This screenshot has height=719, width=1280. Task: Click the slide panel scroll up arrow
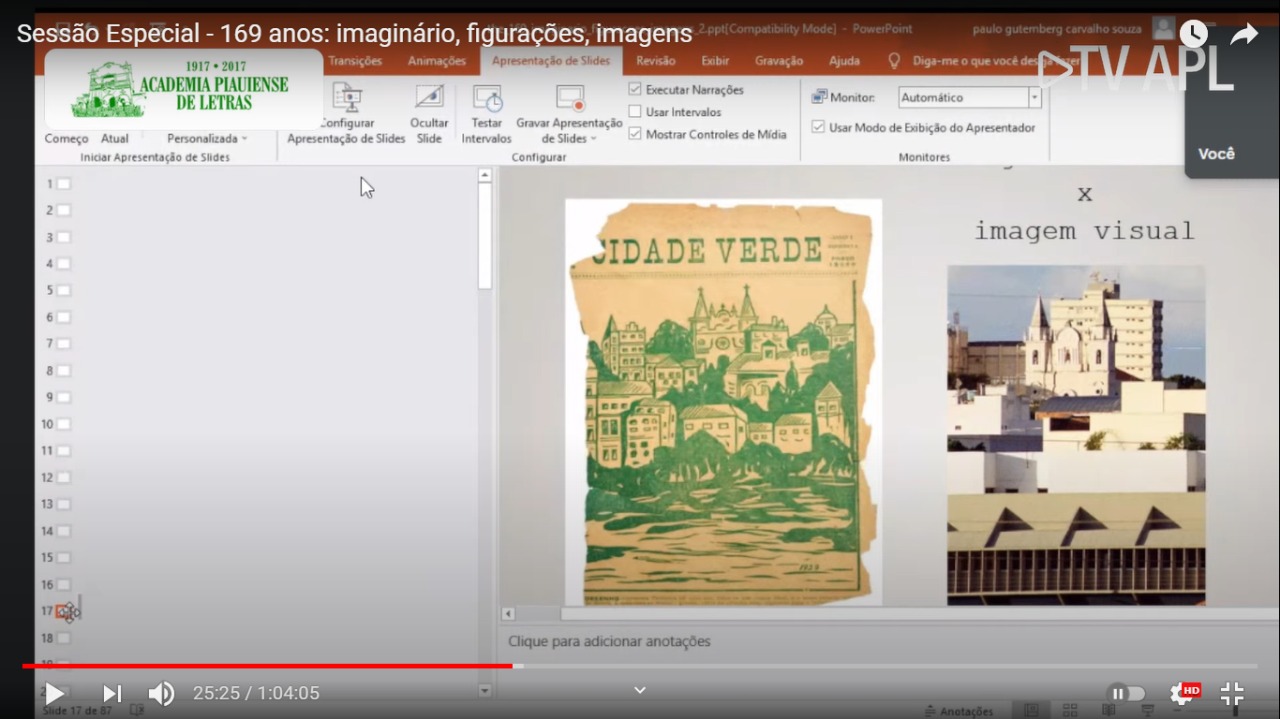coord(485,175)
